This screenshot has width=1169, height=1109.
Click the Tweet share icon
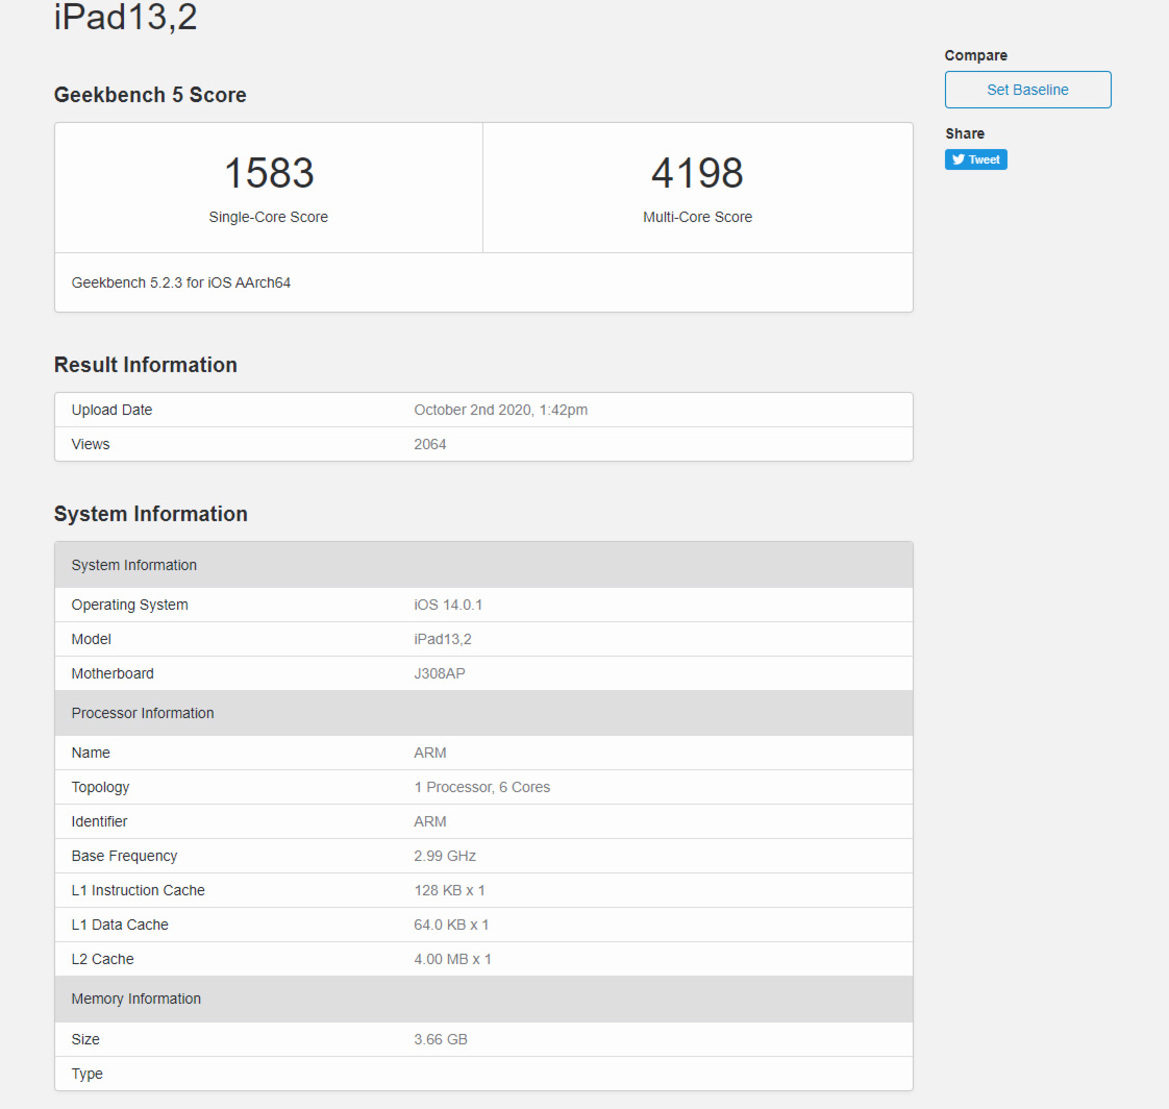coord(975,159)
